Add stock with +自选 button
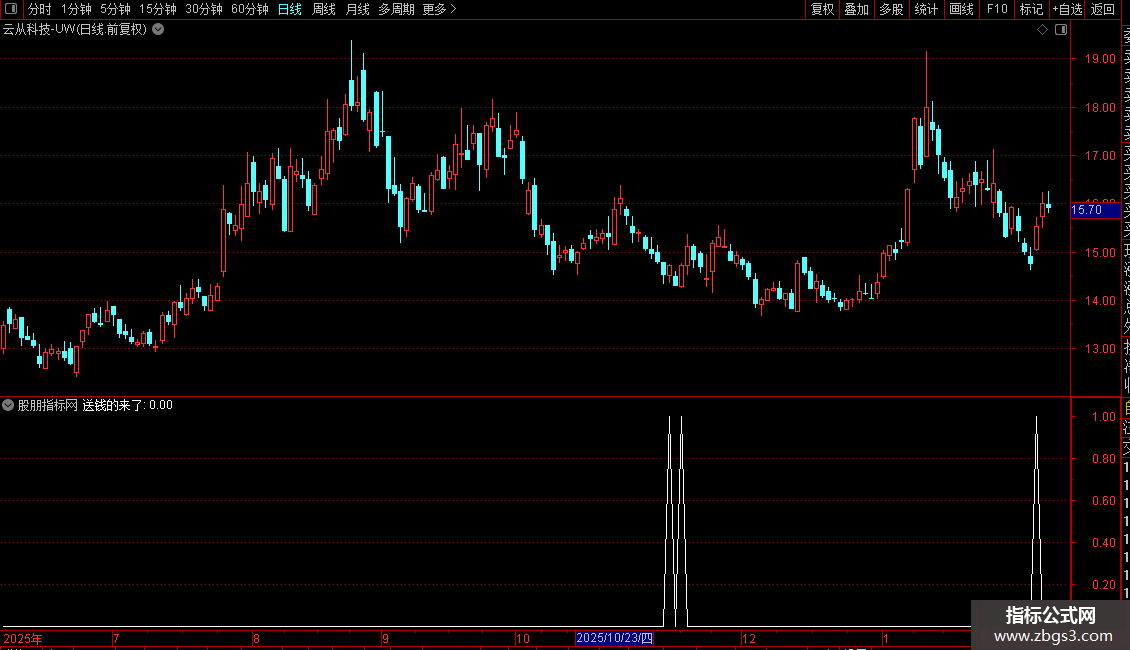The width and height of the screenshot is (1130, 650). [x=1067, y=9]
